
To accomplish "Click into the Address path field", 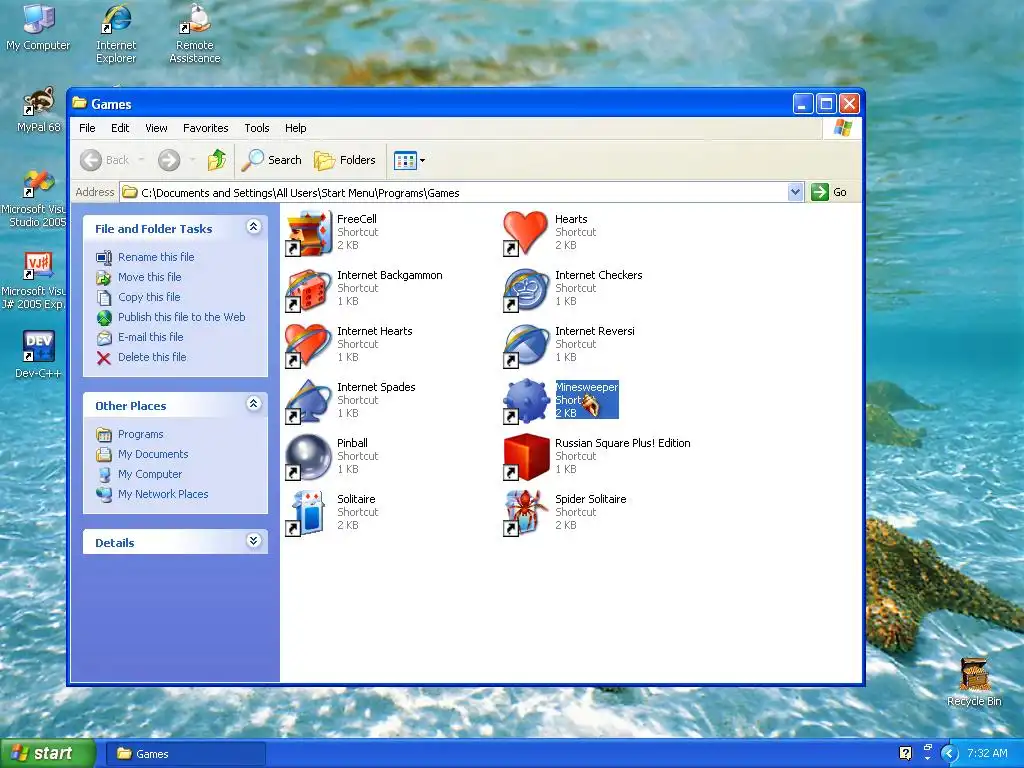I will click(455, 192).
